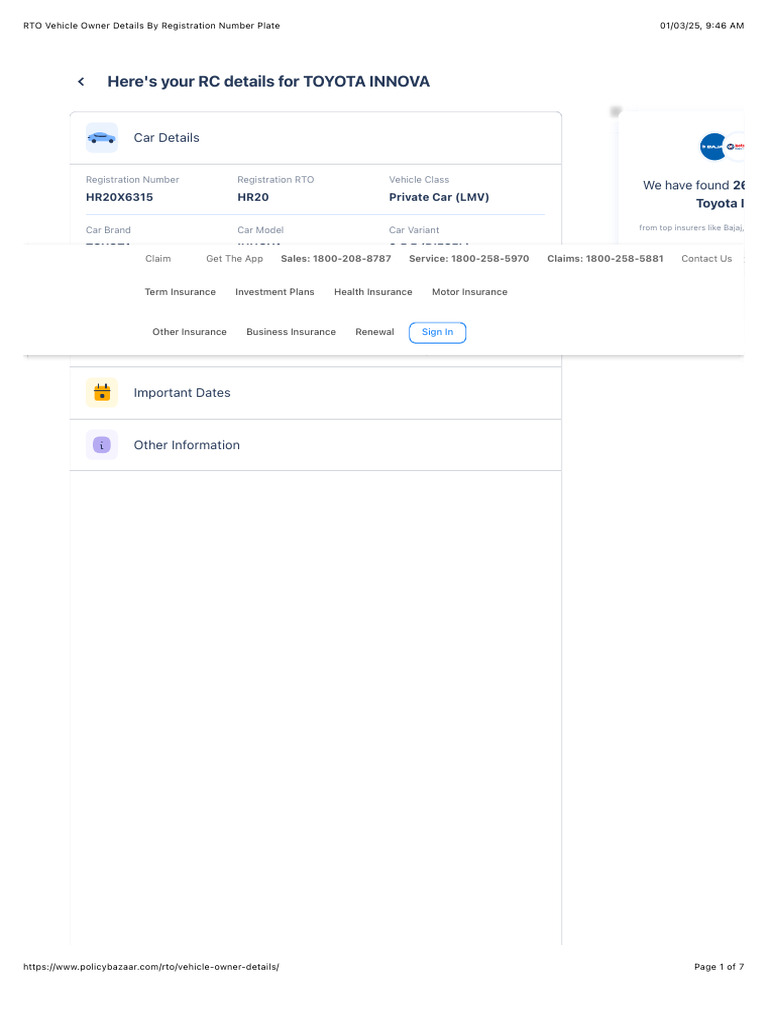Call Sales number 1800-208-8787
The width and height of the screenshot is (768, 1024).
click(336, 259)
